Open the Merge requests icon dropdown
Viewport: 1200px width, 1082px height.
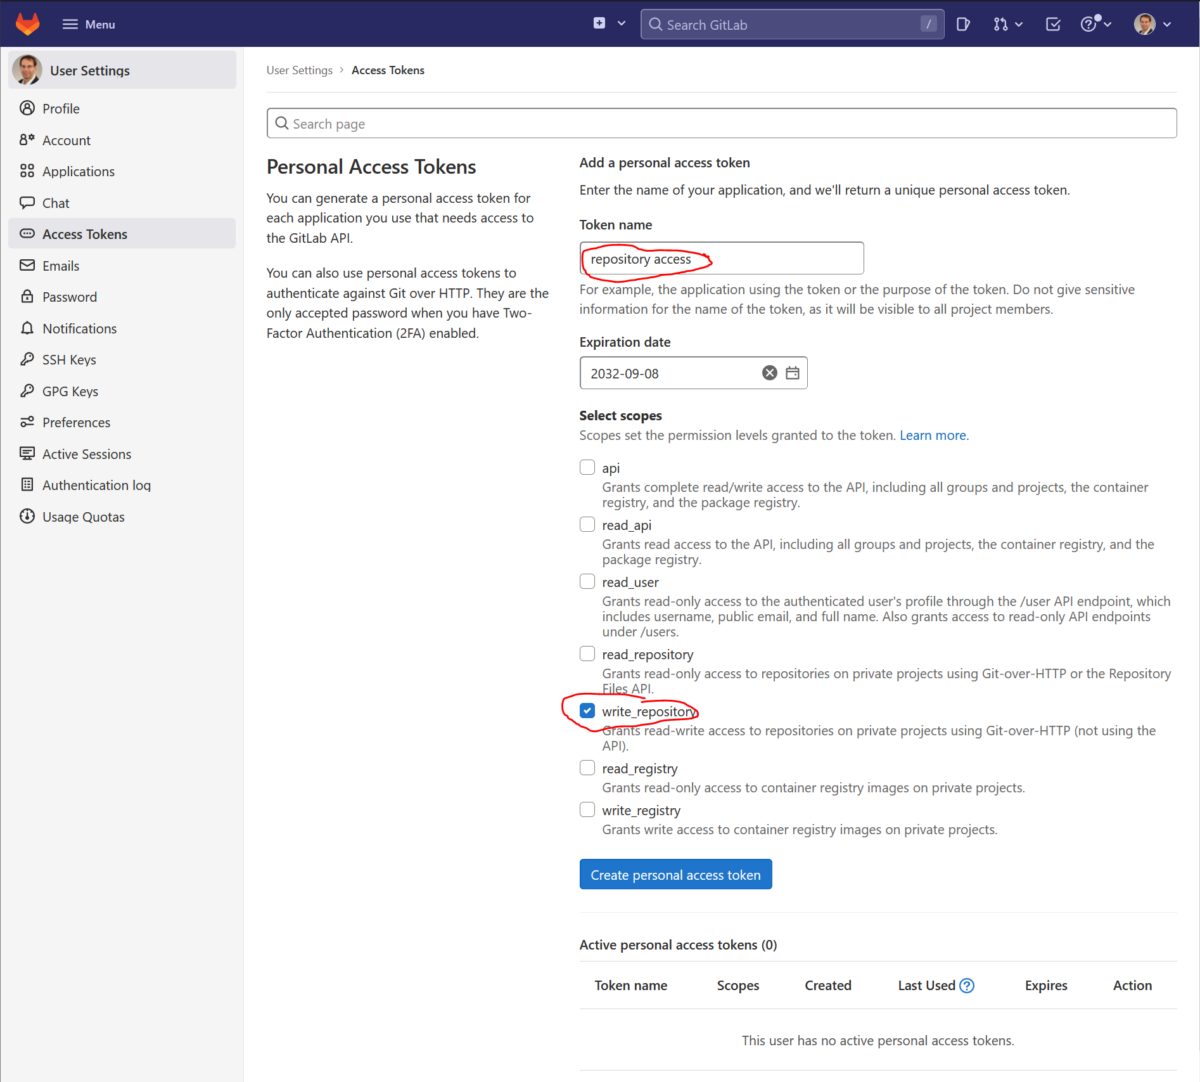[1007, 24]
